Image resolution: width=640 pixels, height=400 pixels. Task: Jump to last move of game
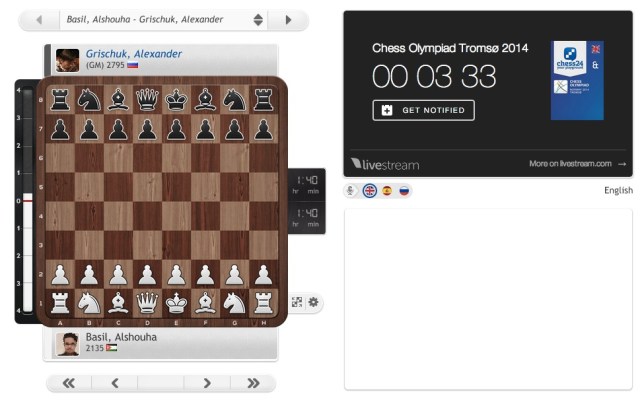coord(253,383)
